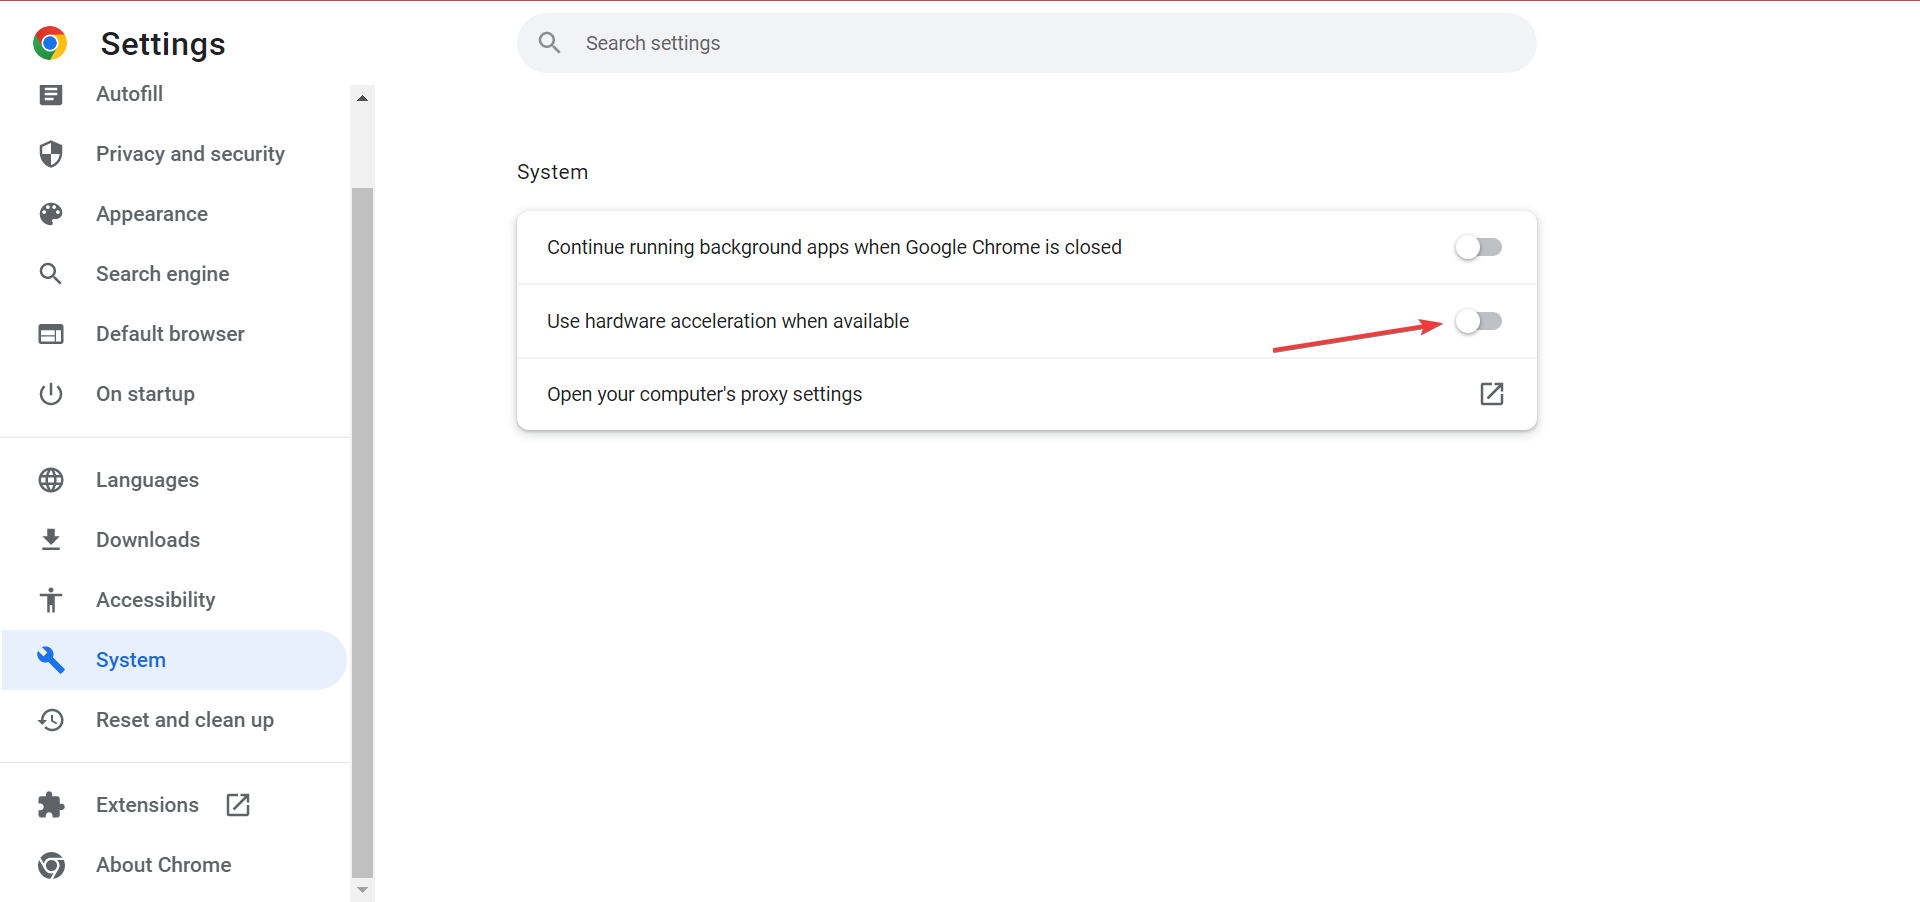This screenshot has height=902, width=1920.
Task: Click the scrollbar down arrow
Action: (362, 889)
